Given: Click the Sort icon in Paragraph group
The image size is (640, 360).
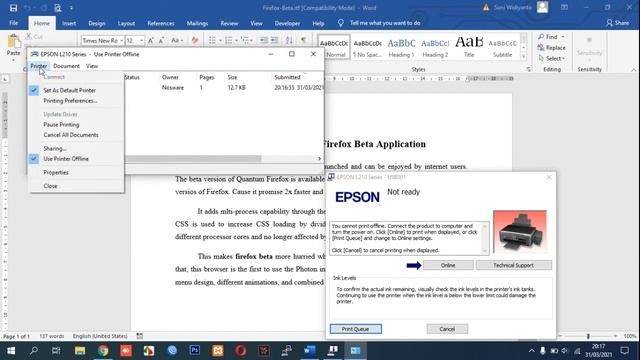Looking at the screenshot, I should coord(289,40).
